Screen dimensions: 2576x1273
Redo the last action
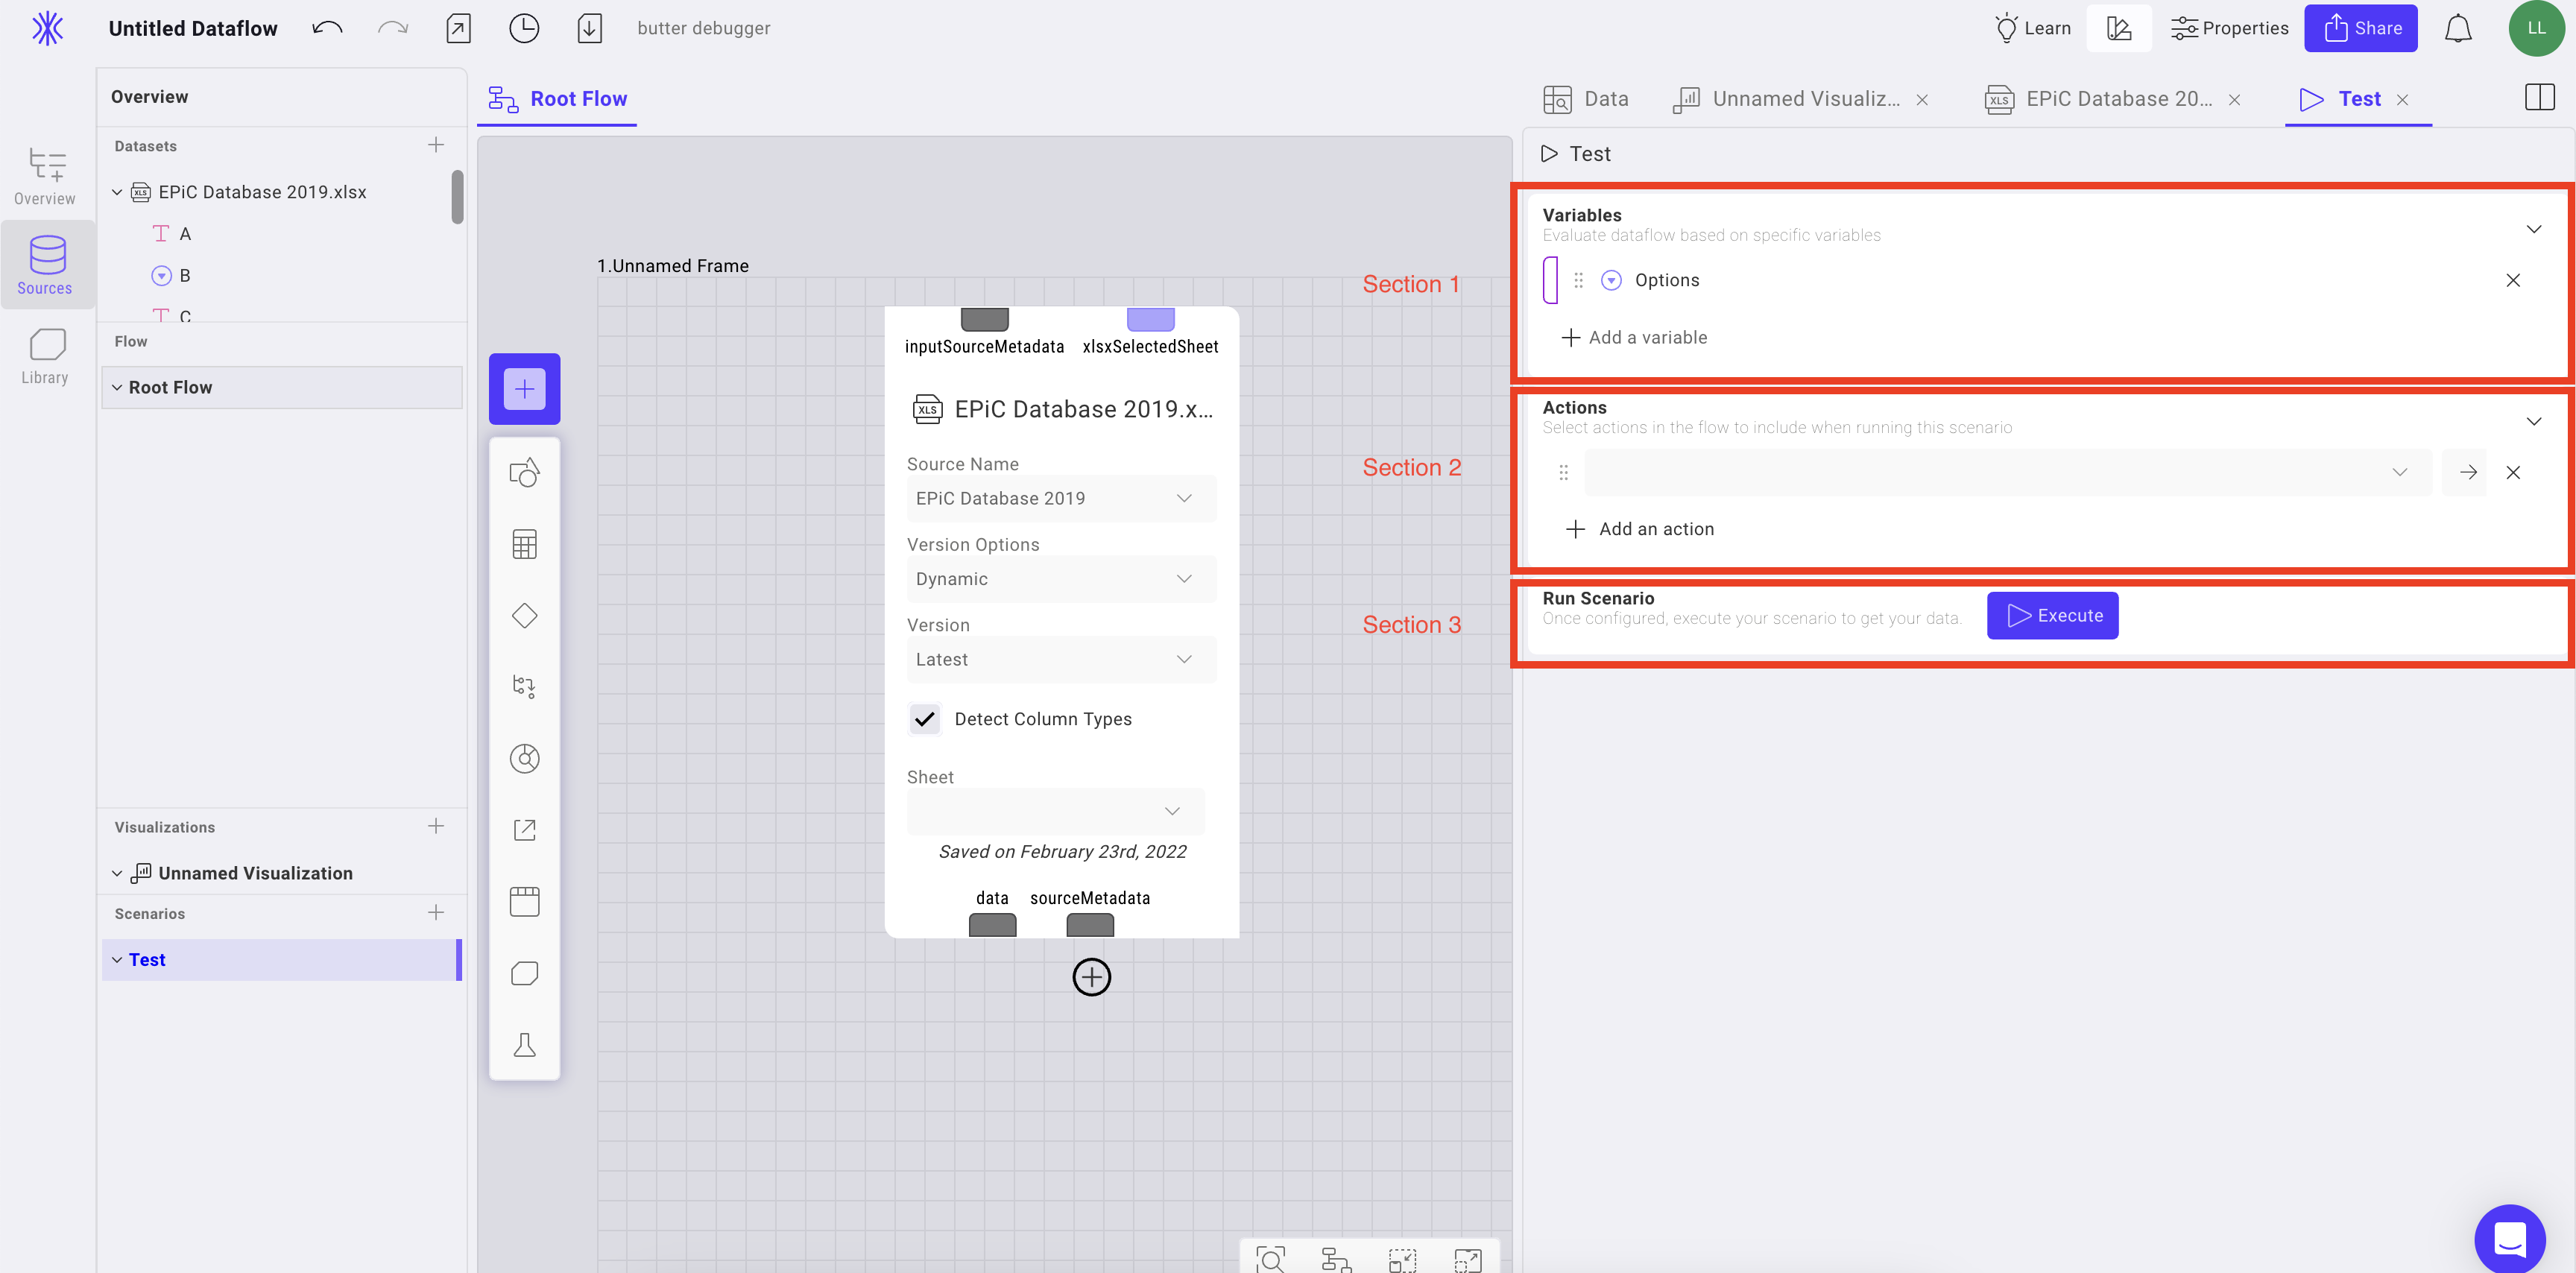coord(393,28)
